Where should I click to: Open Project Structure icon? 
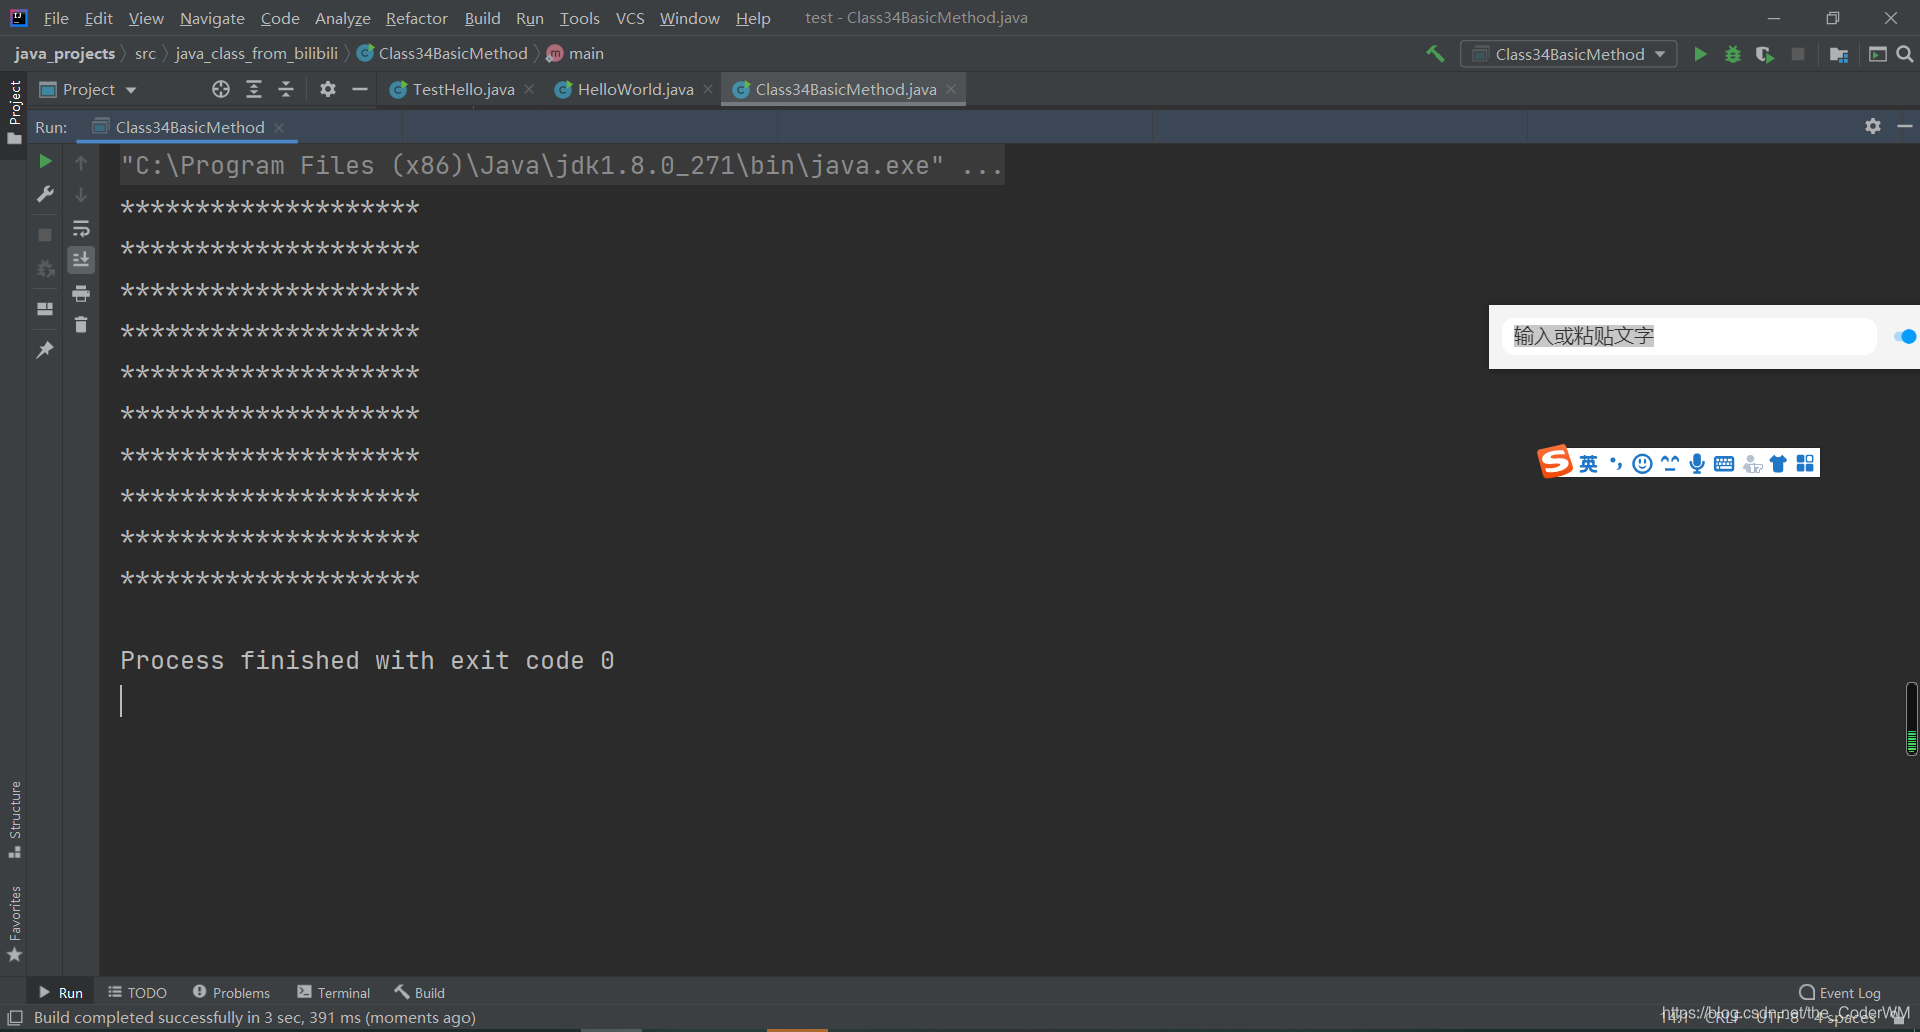click(x=1838, y=54)
